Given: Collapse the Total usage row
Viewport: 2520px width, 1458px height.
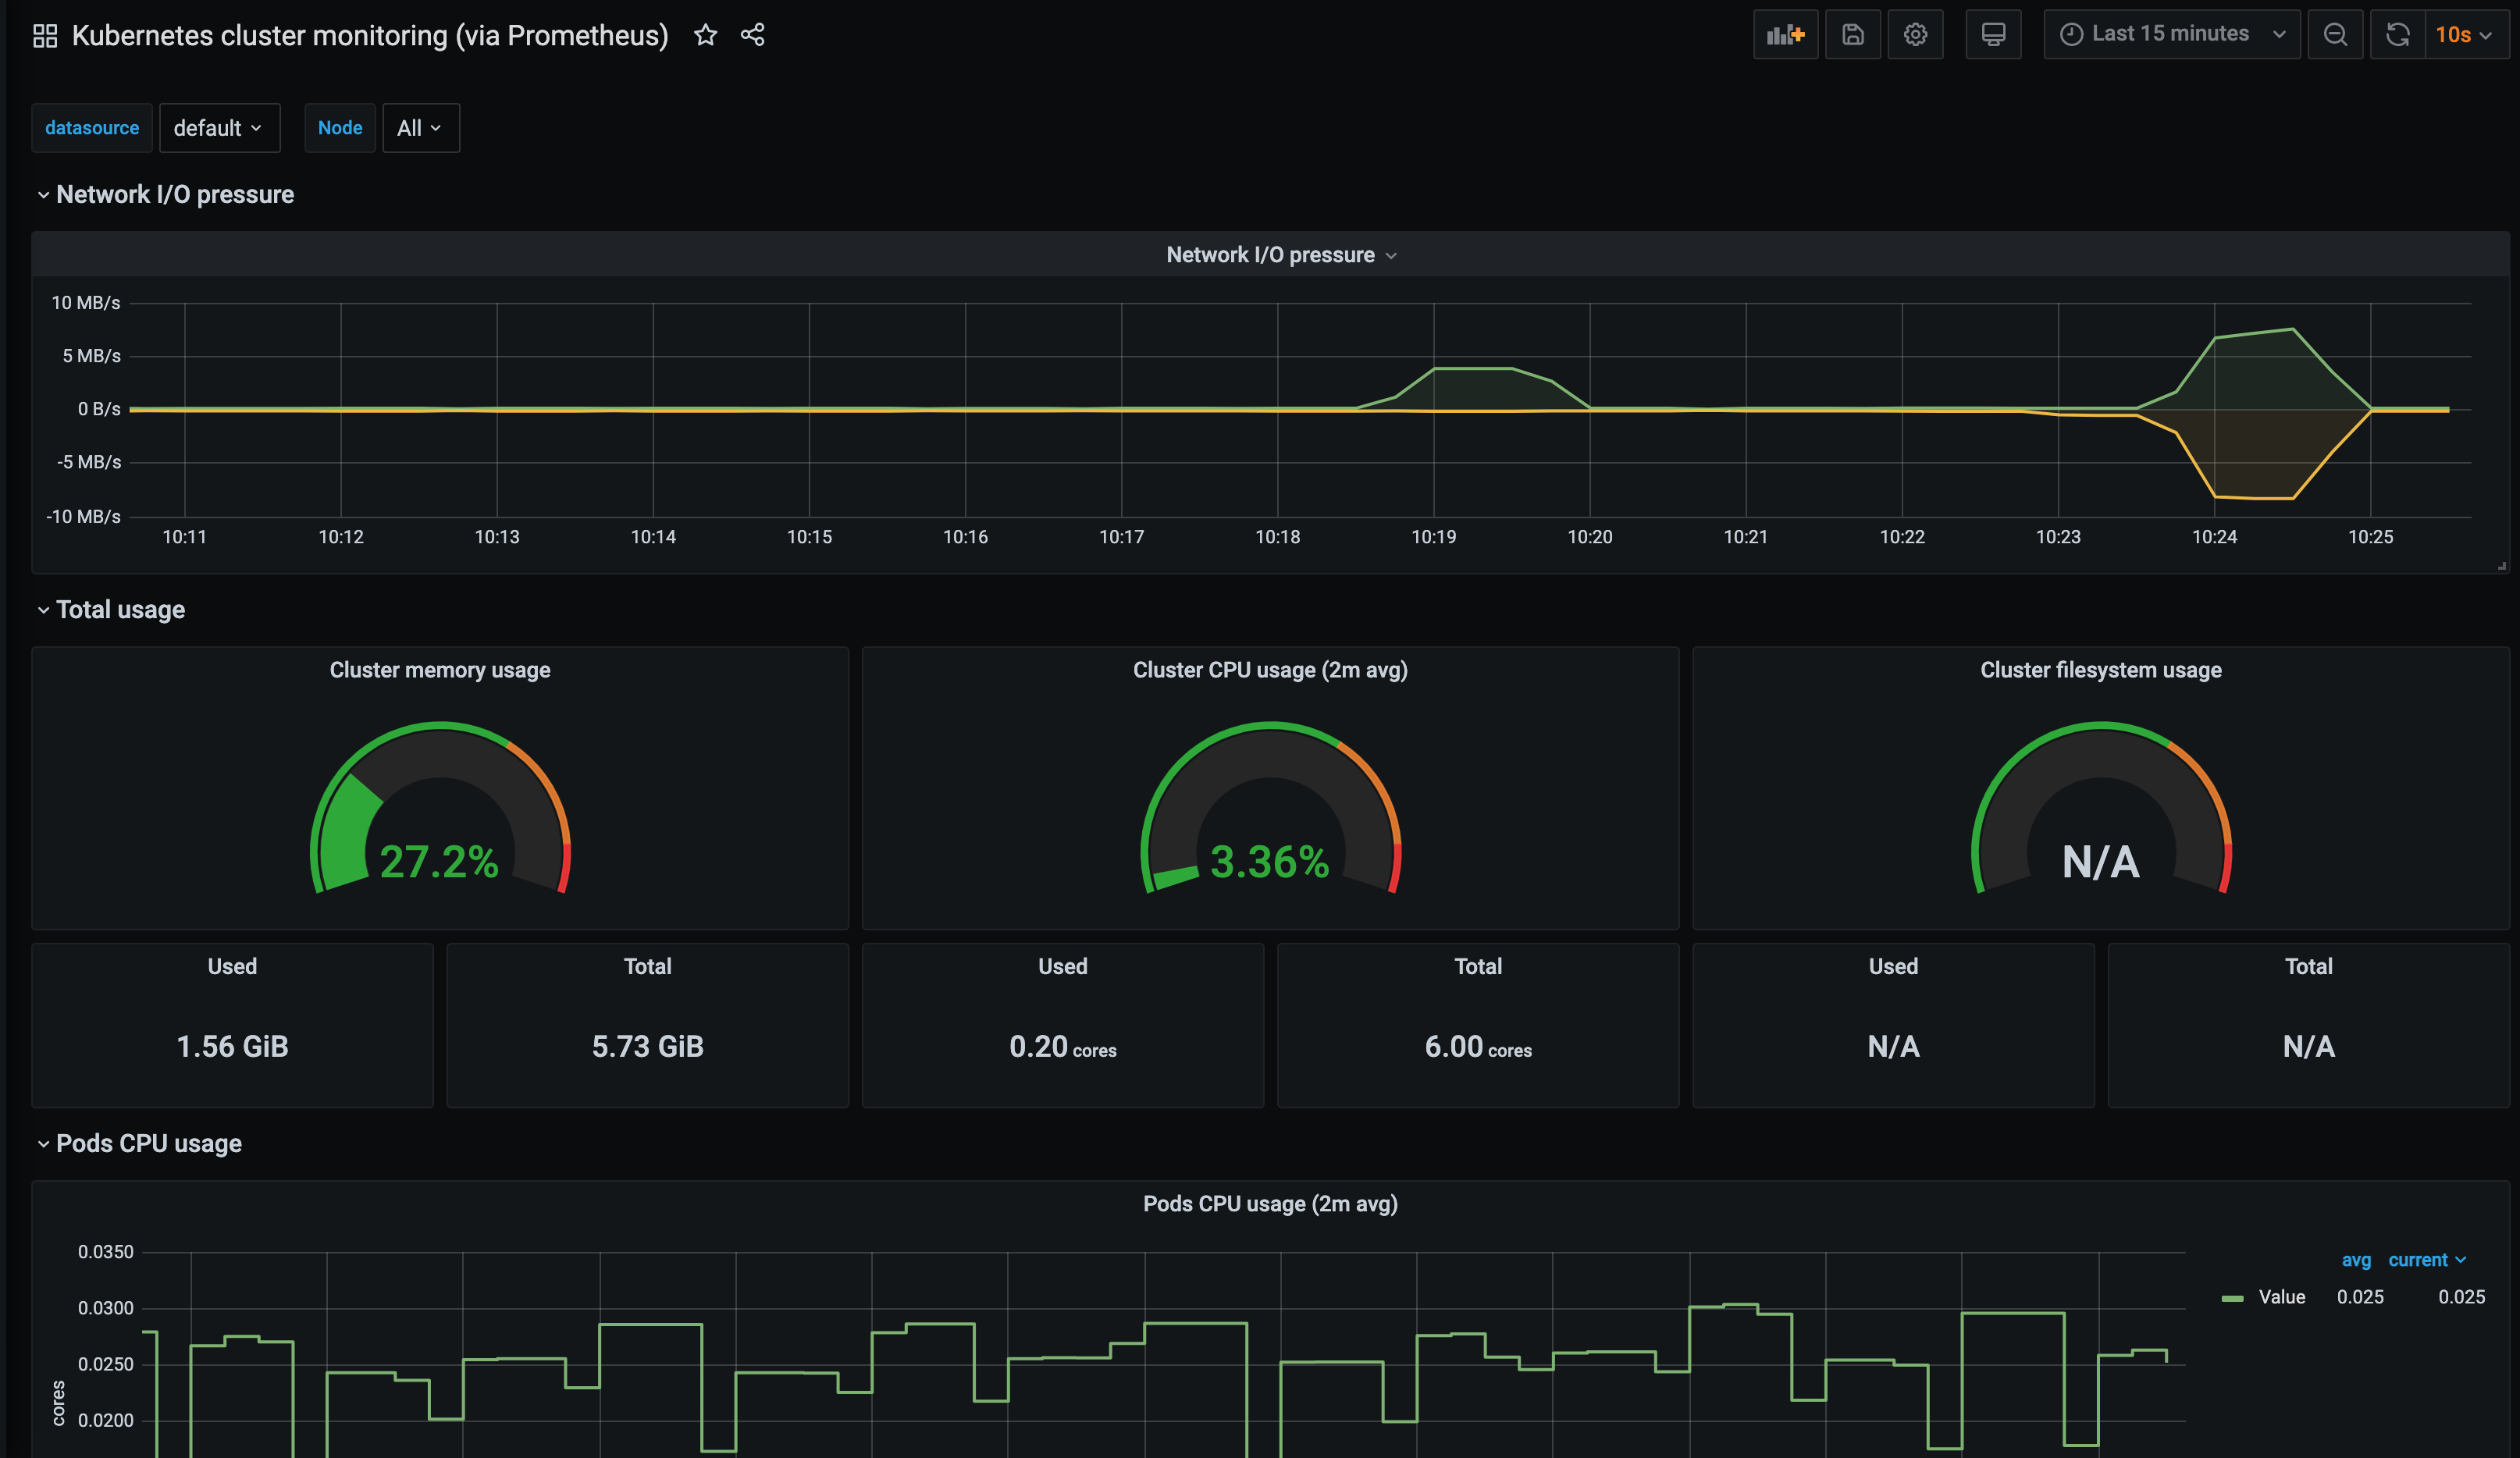Looking at the screenshot, I should pyautogui.click(x=43, y=610).
